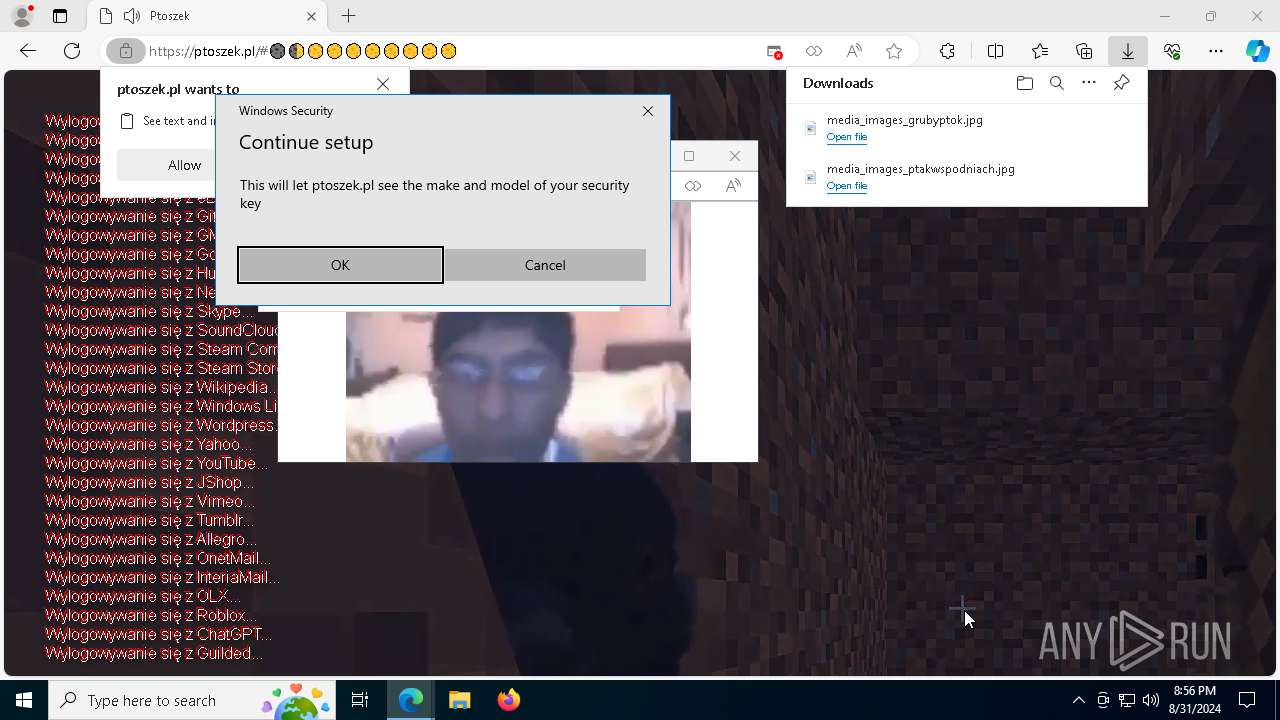
Task: Mute the Ptoszek tab audio icon
Action: [x=131, y=16]
